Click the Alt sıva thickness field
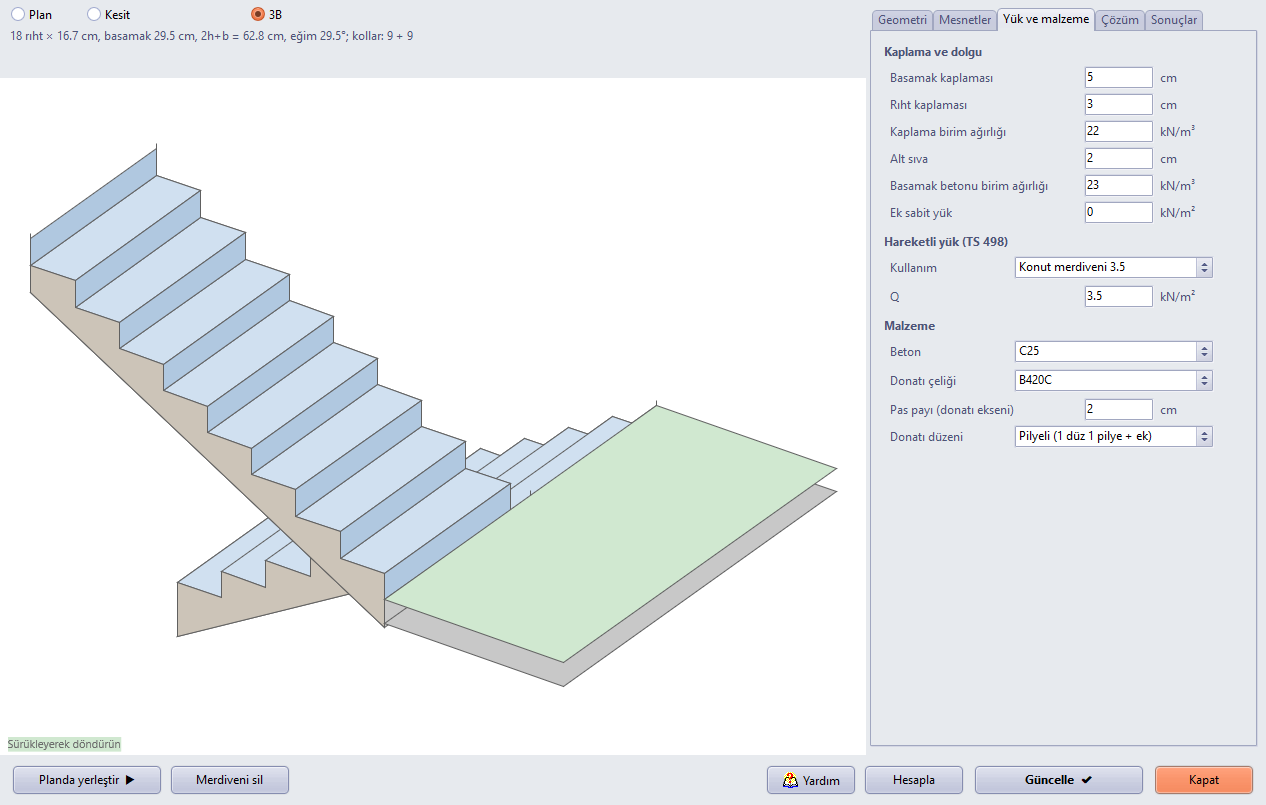 [x=1119, y=159]
